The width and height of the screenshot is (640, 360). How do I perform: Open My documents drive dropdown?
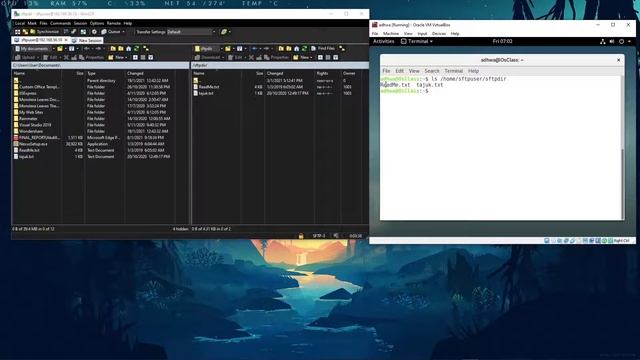(x=34, y=49)
